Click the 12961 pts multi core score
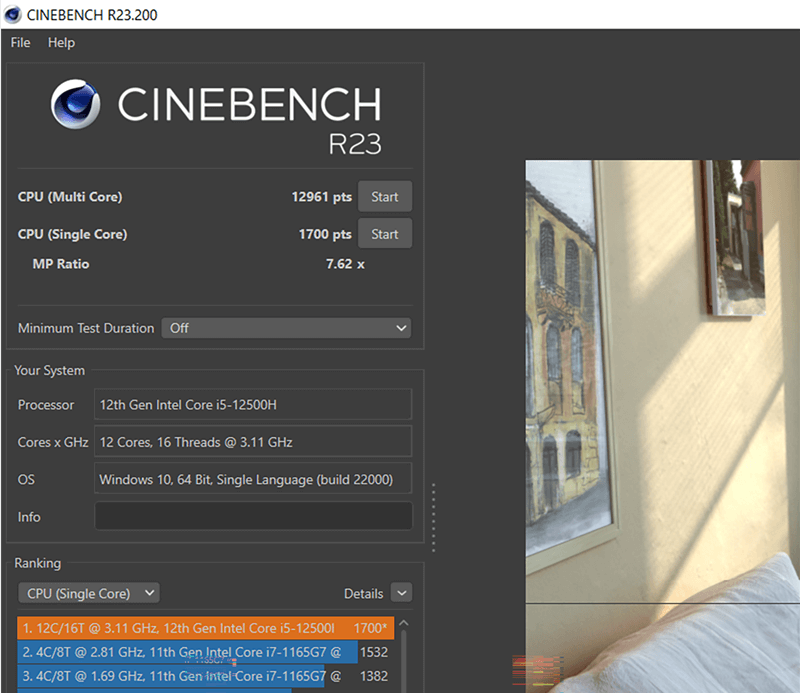This screenshot has height=693, width=800. pyautogui.click(x=321, y=197)
